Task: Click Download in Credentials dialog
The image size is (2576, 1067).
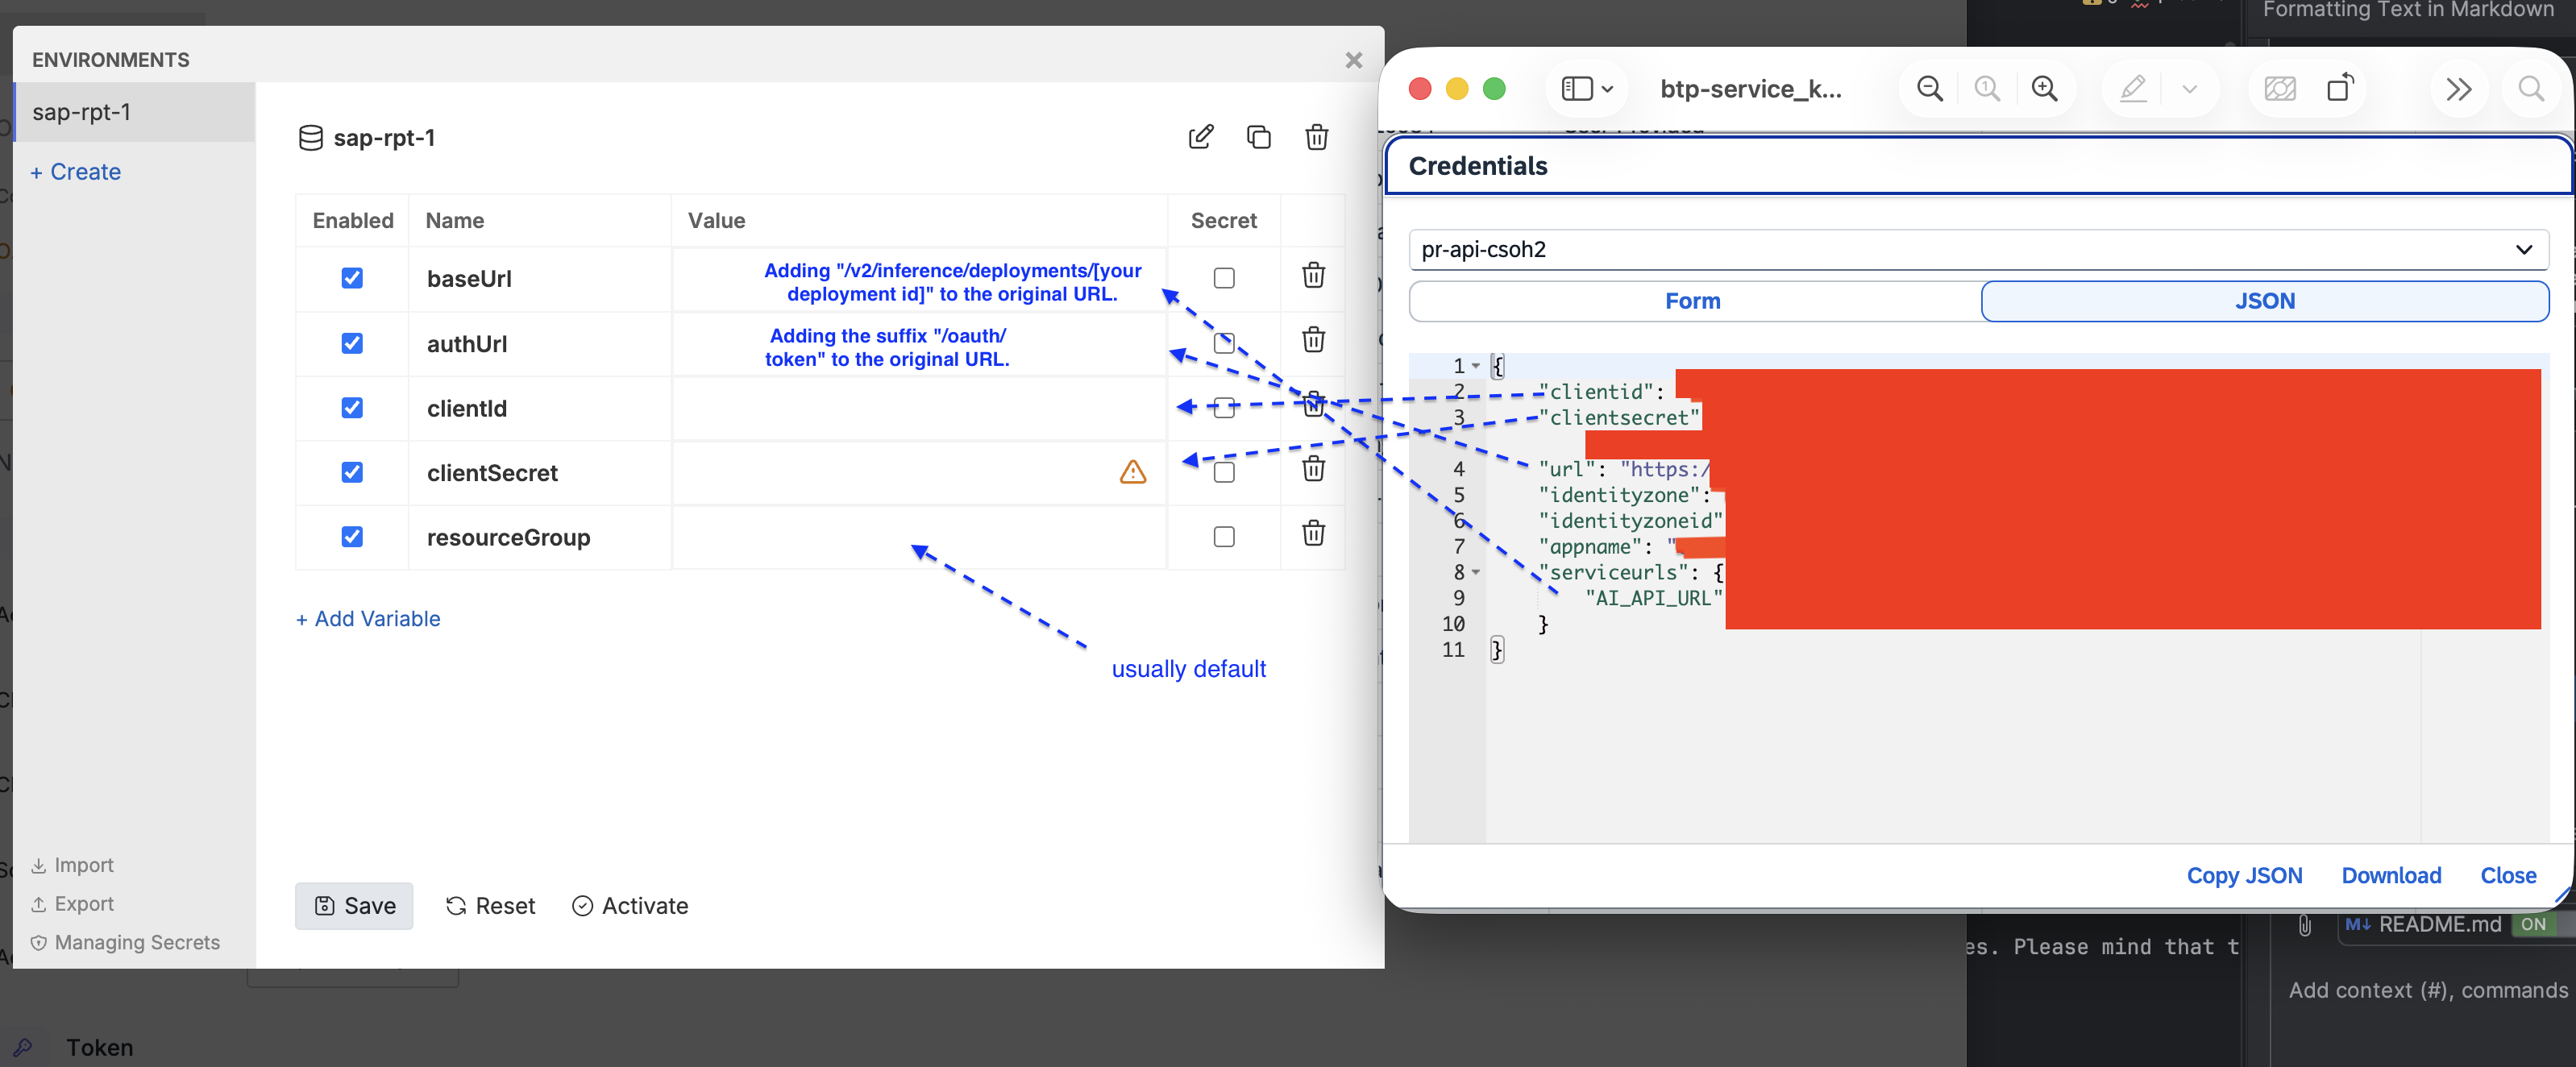Action: coord(2391,876)
